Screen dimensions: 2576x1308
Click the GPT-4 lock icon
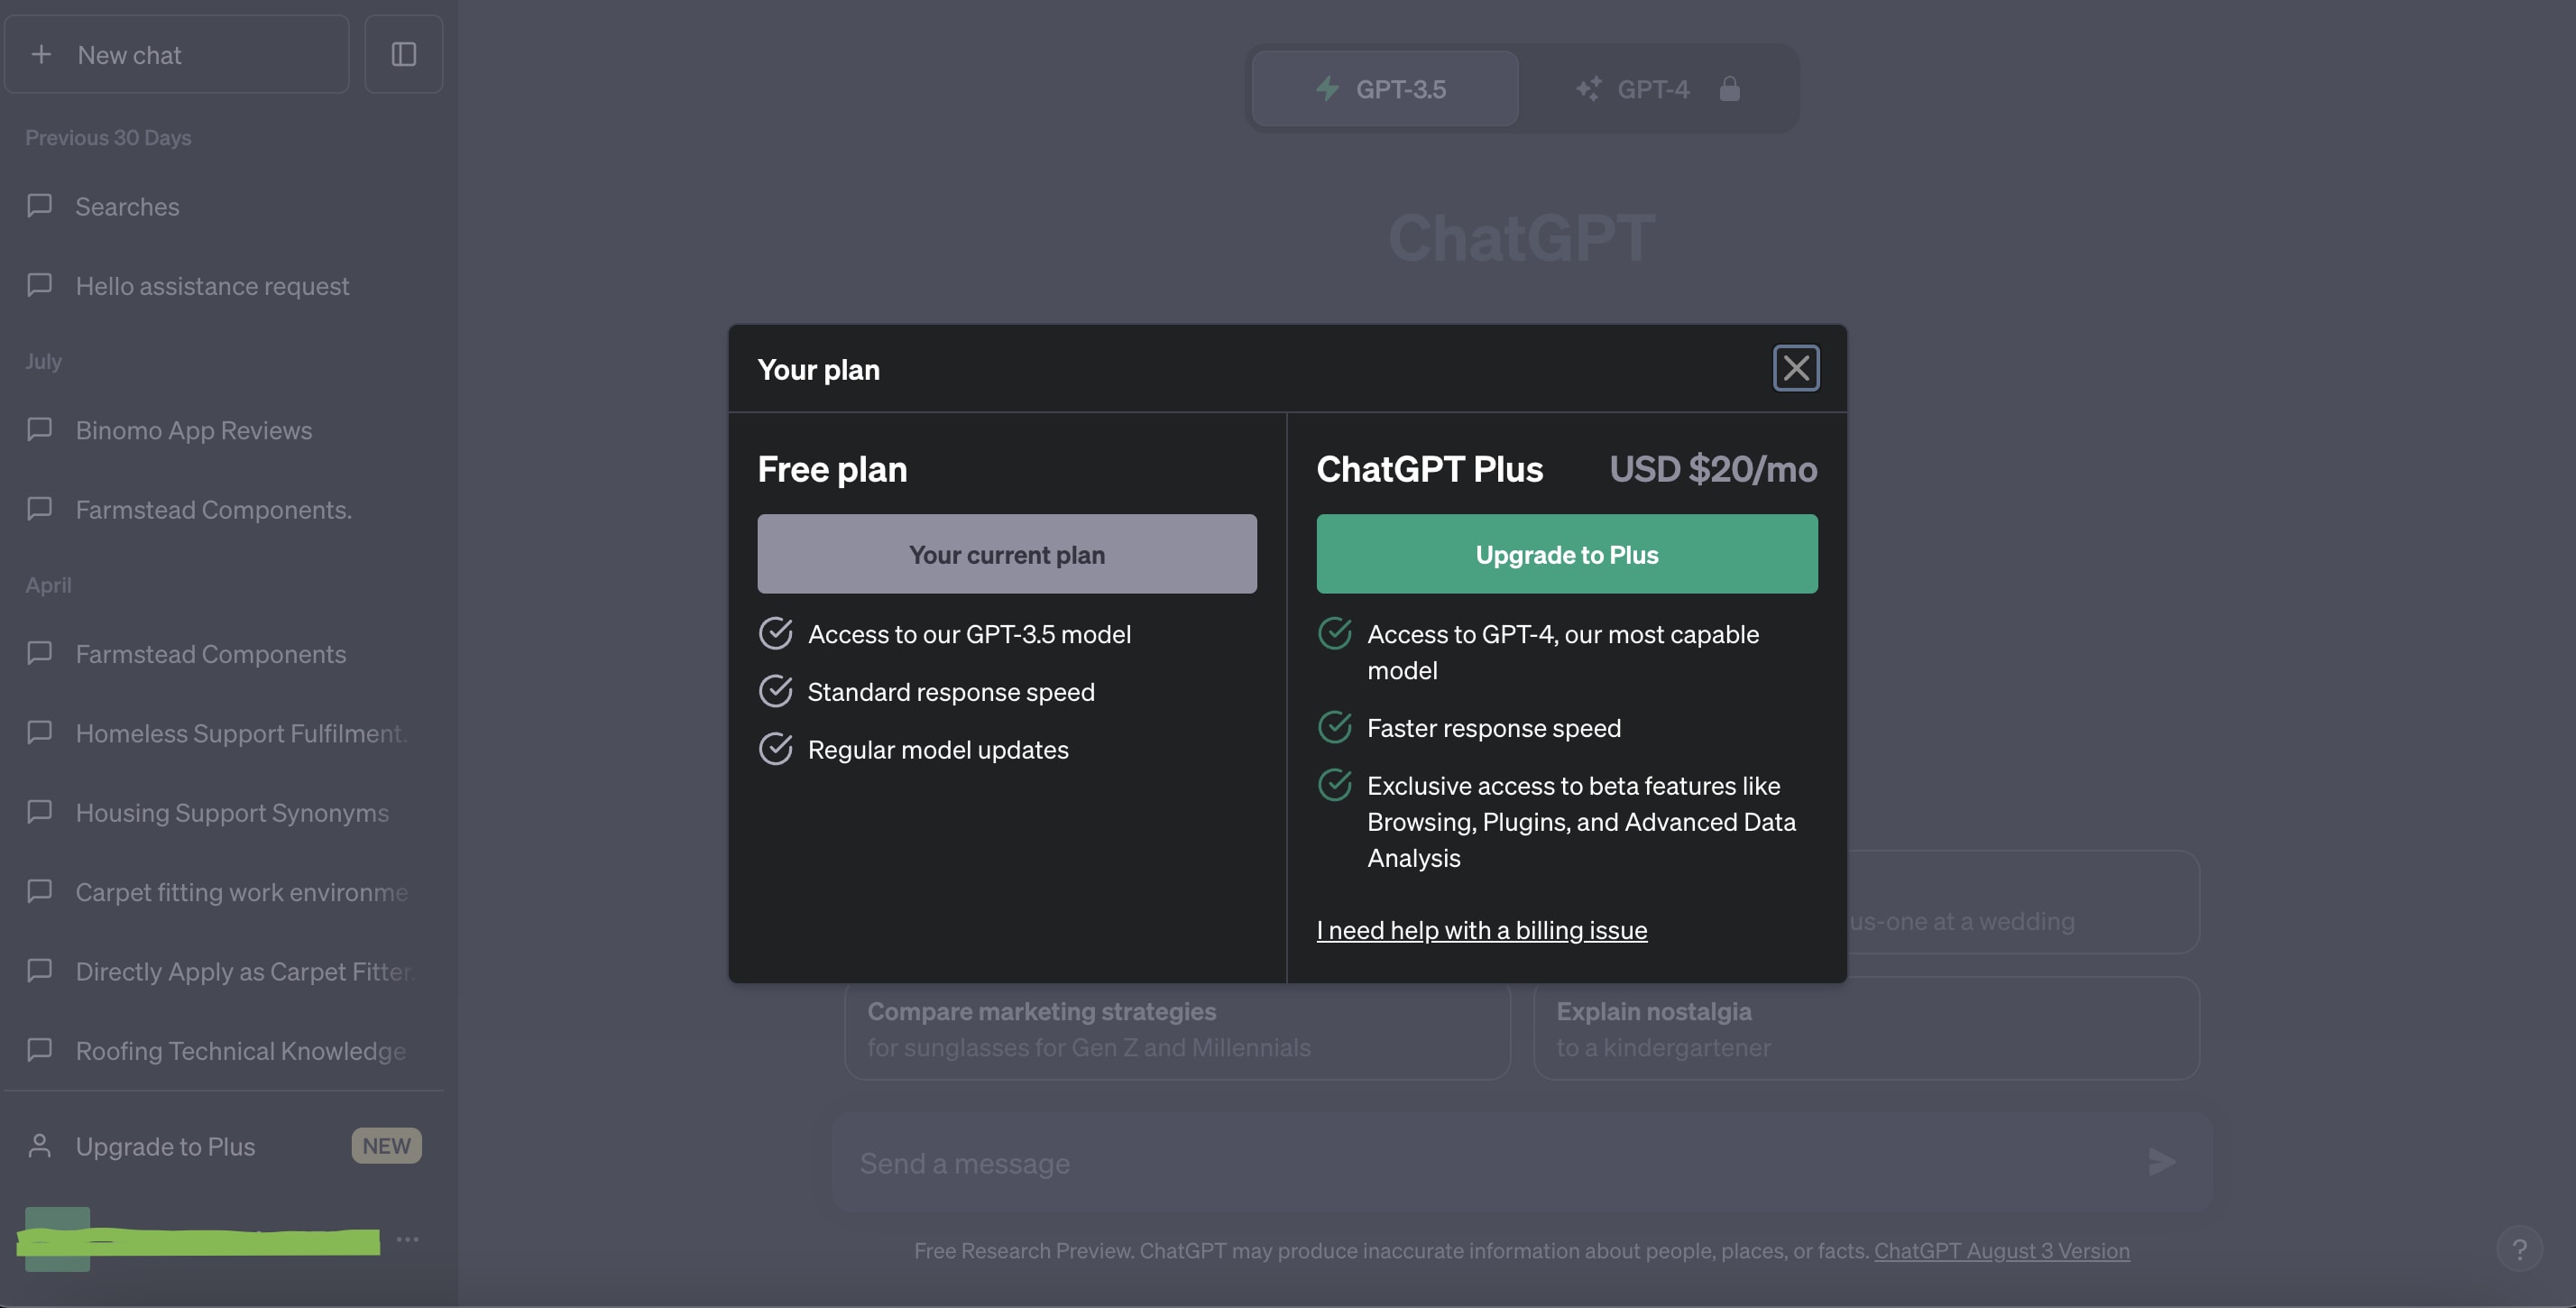point(1729,89)
